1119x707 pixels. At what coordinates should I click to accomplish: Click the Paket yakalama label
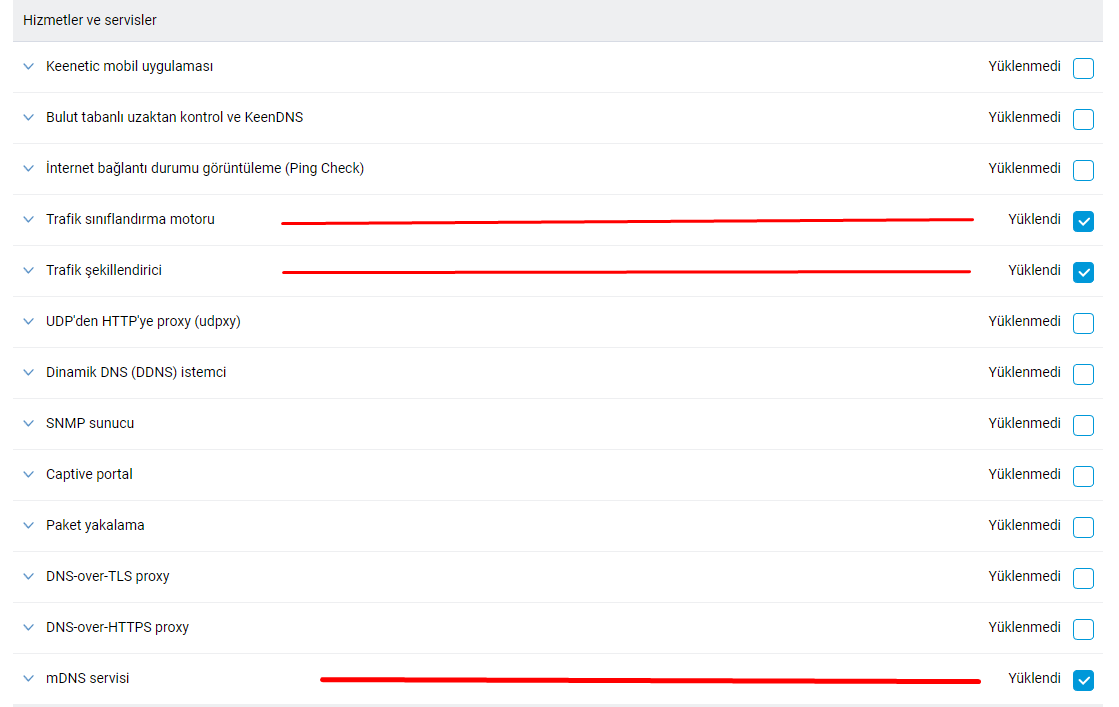tap(95, 525)
